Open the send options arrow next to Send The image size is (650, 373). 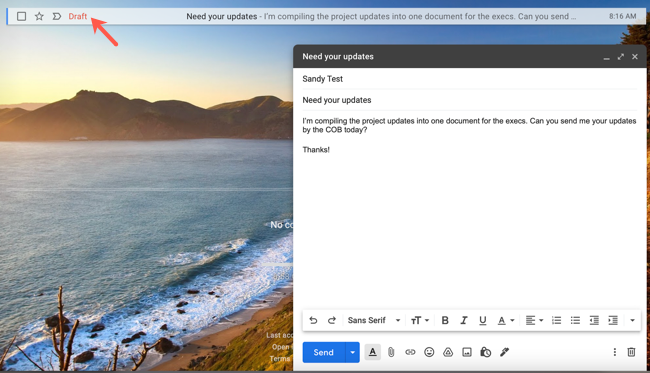point(352,352)
